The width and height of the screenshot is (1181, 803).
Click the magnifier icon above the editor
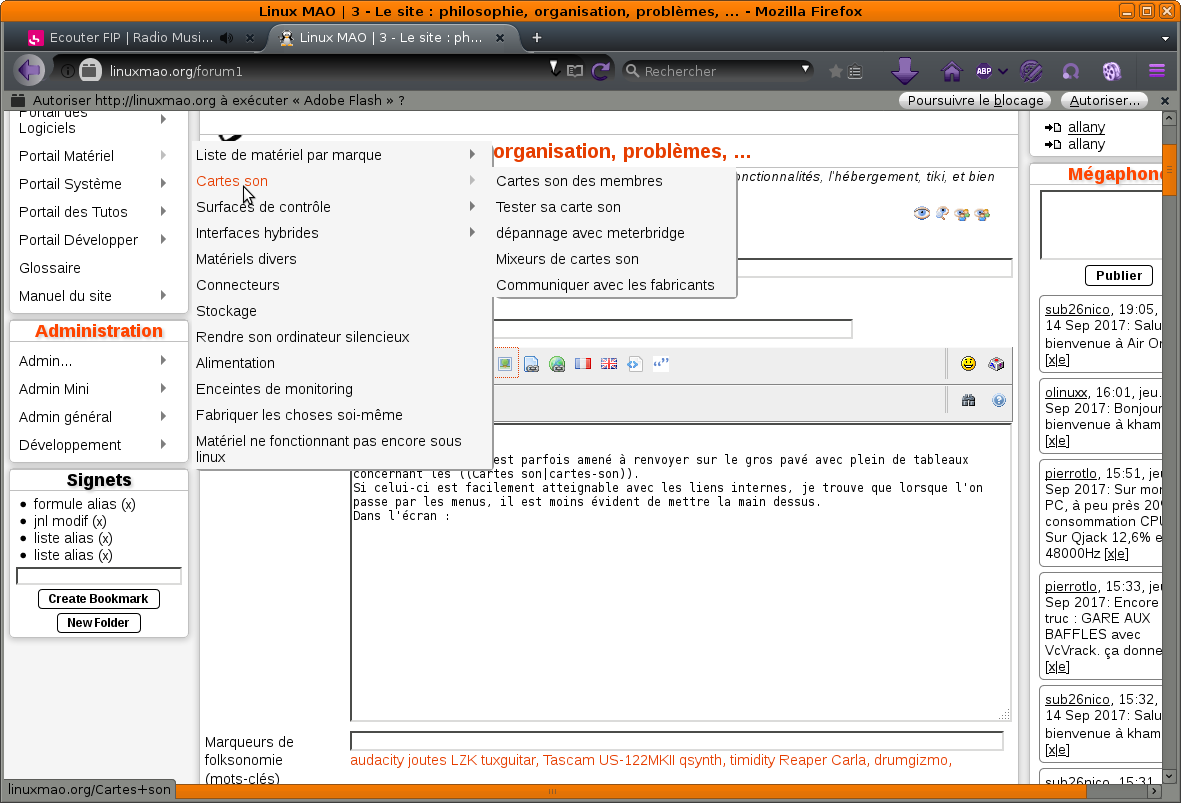coord(942,214)
